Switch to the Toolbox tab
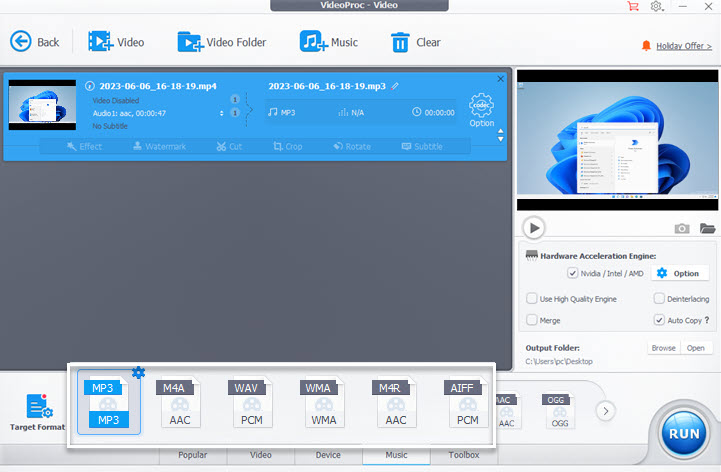Image resolution: width=721 pixels, height=472 pixels. [464, 455]
